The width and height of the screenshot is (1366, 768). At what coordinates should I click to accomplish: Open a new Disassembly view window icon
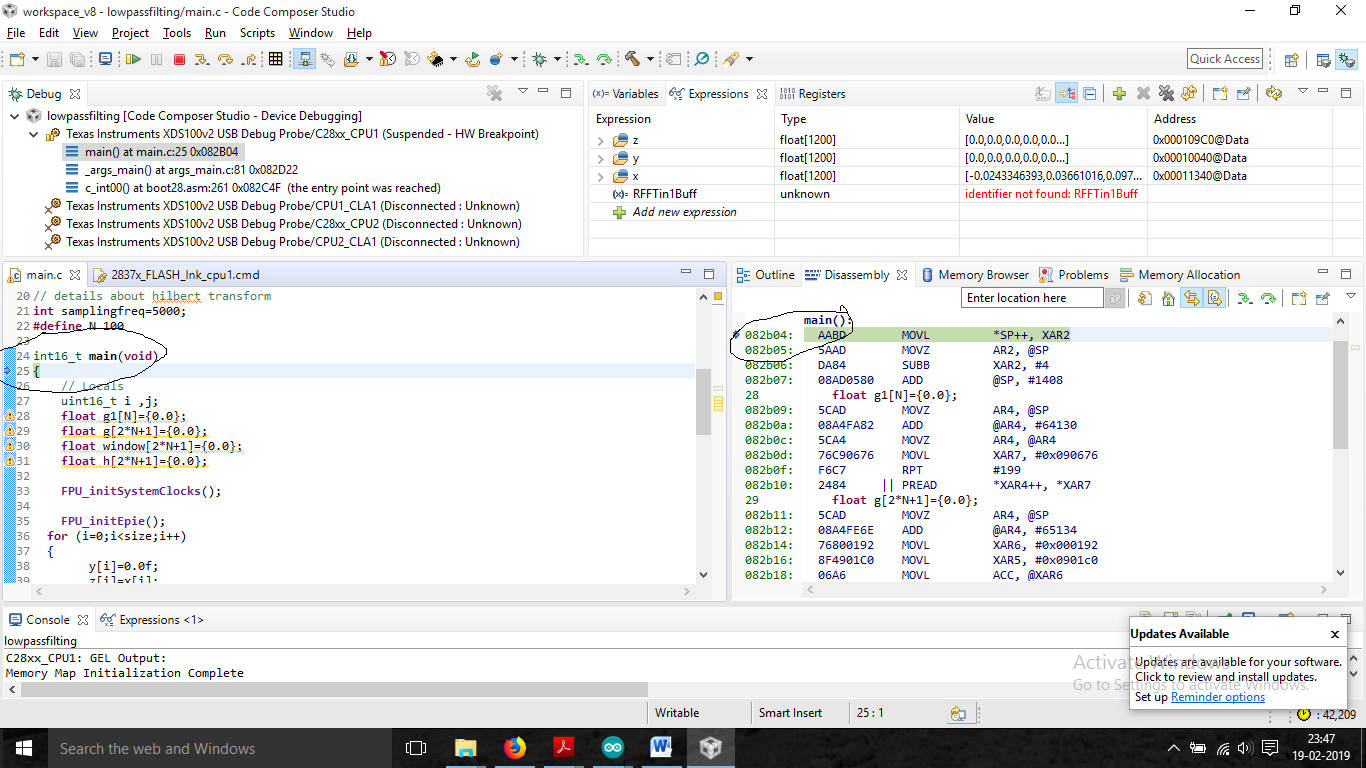coord(1299,297)
